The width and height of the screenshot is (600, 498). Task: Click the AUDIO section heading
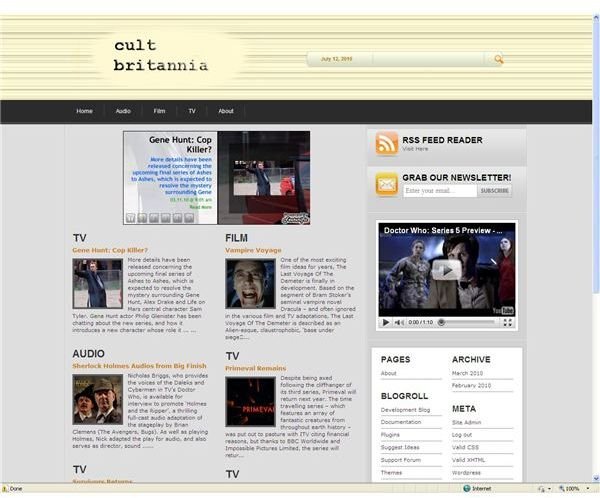coord(88,354)
